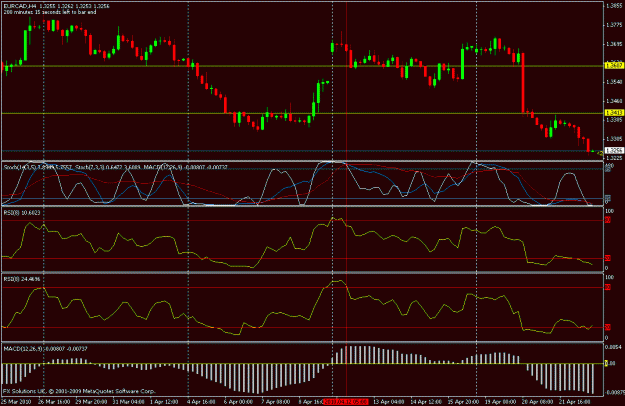Click the 25 Mar 2010 time label
The width and height of the screenshot is (625, 406).
(x=16, y=402)
